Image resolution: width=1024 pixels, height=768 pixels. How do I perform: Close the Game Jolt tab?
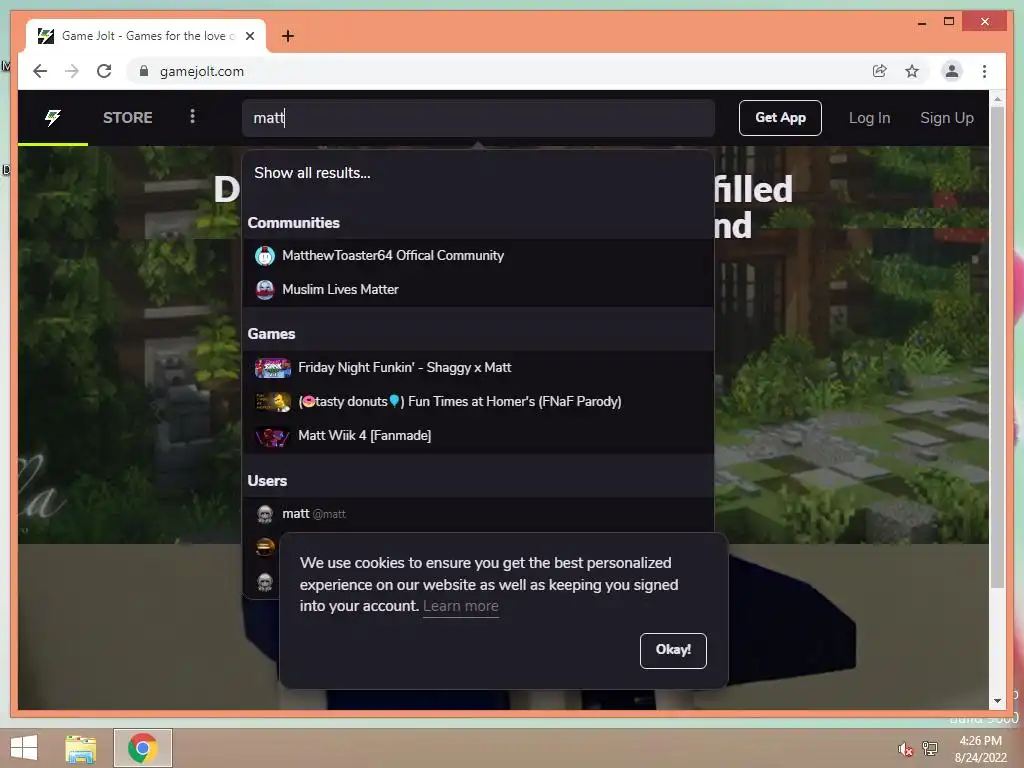249,36
